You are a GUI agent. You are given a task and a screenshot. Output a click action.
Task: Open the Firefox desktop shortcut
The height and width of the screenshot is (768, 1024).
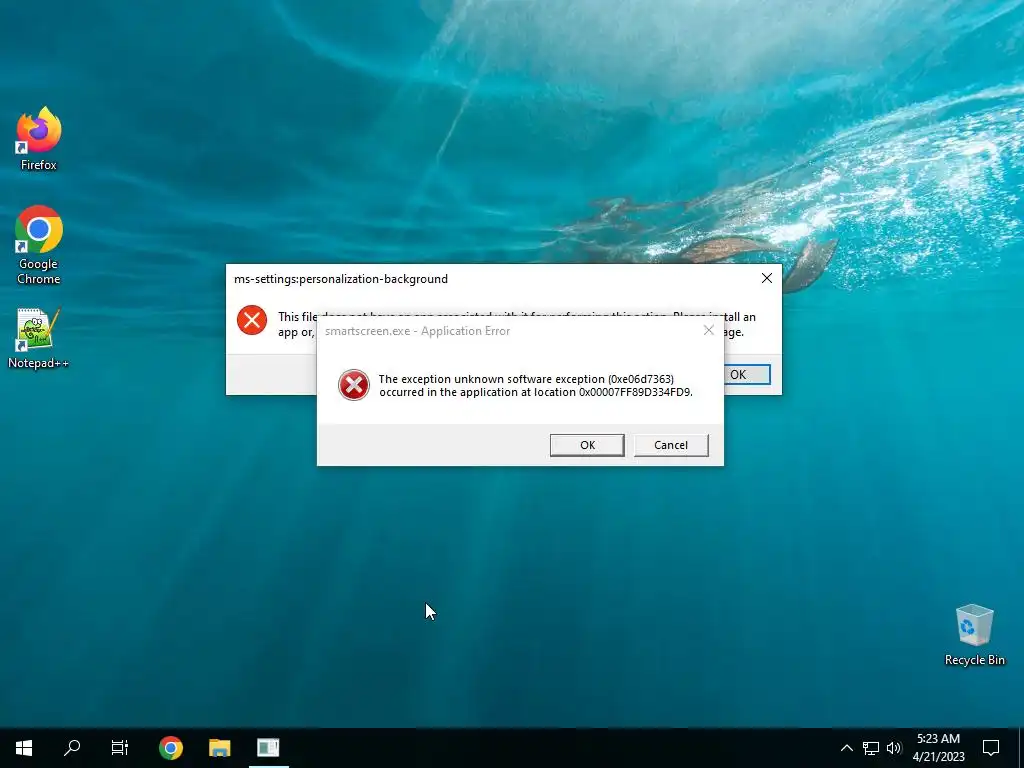pyautogui.click(x=39, y=138)
